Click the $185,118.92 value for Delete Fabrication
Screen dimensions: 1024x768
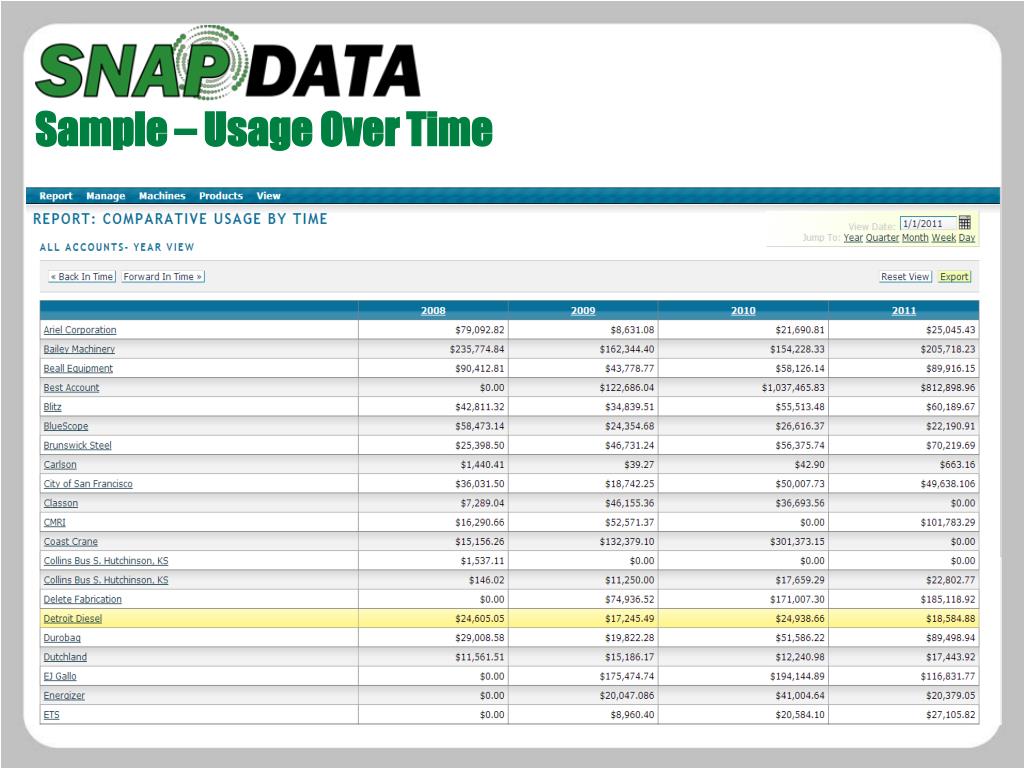(948, 600)
